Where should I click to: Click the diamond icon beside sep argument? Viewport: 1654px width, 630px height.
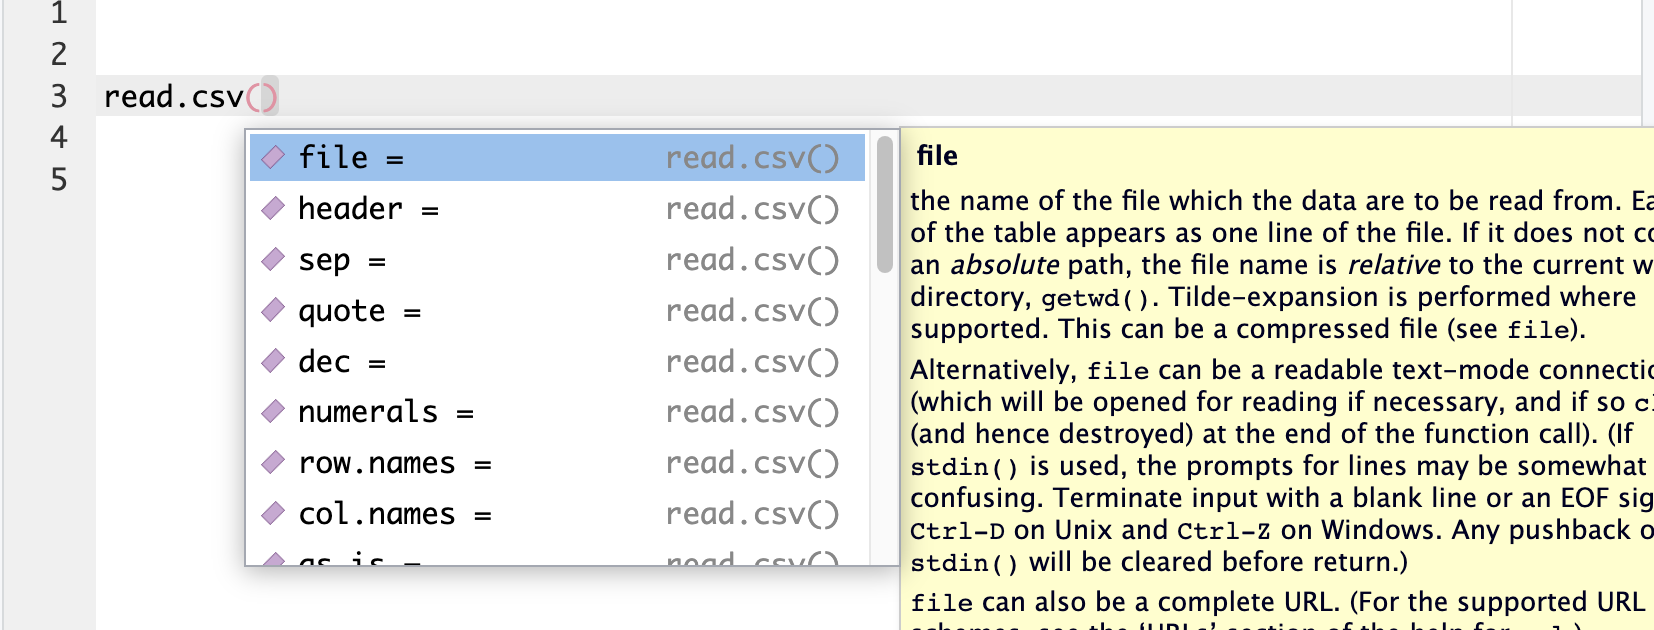pyautogui.click(x=273, y=259)
